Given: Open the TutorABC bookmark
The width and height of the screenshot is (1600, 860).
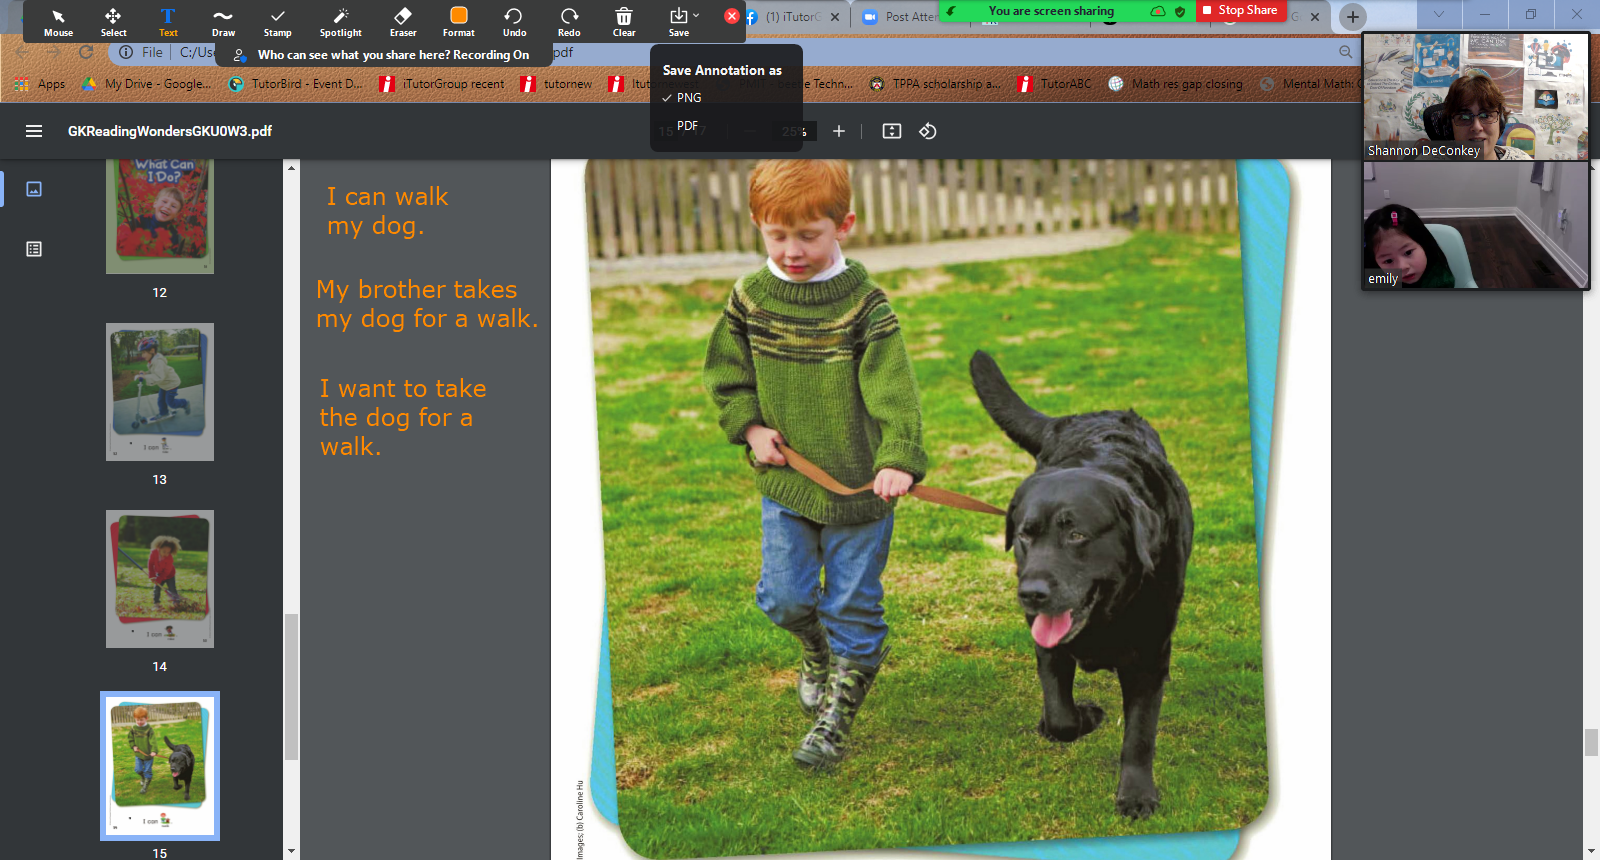Looking at the screenshot, I should tap(1055, 84).
